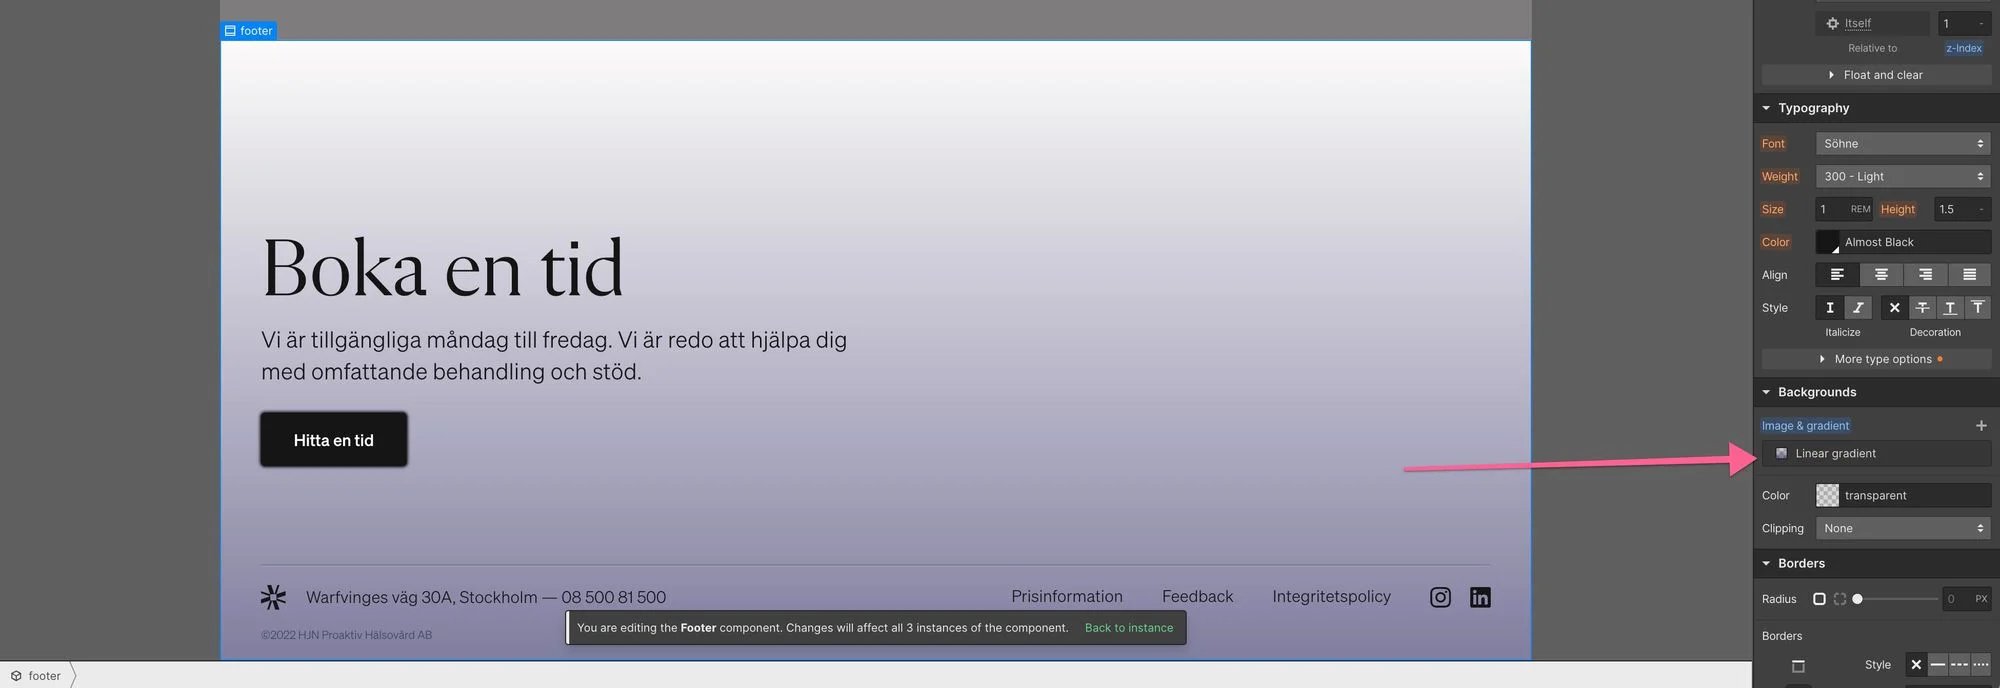Open the Almost Black text color swatch

tap(1828, 243)
